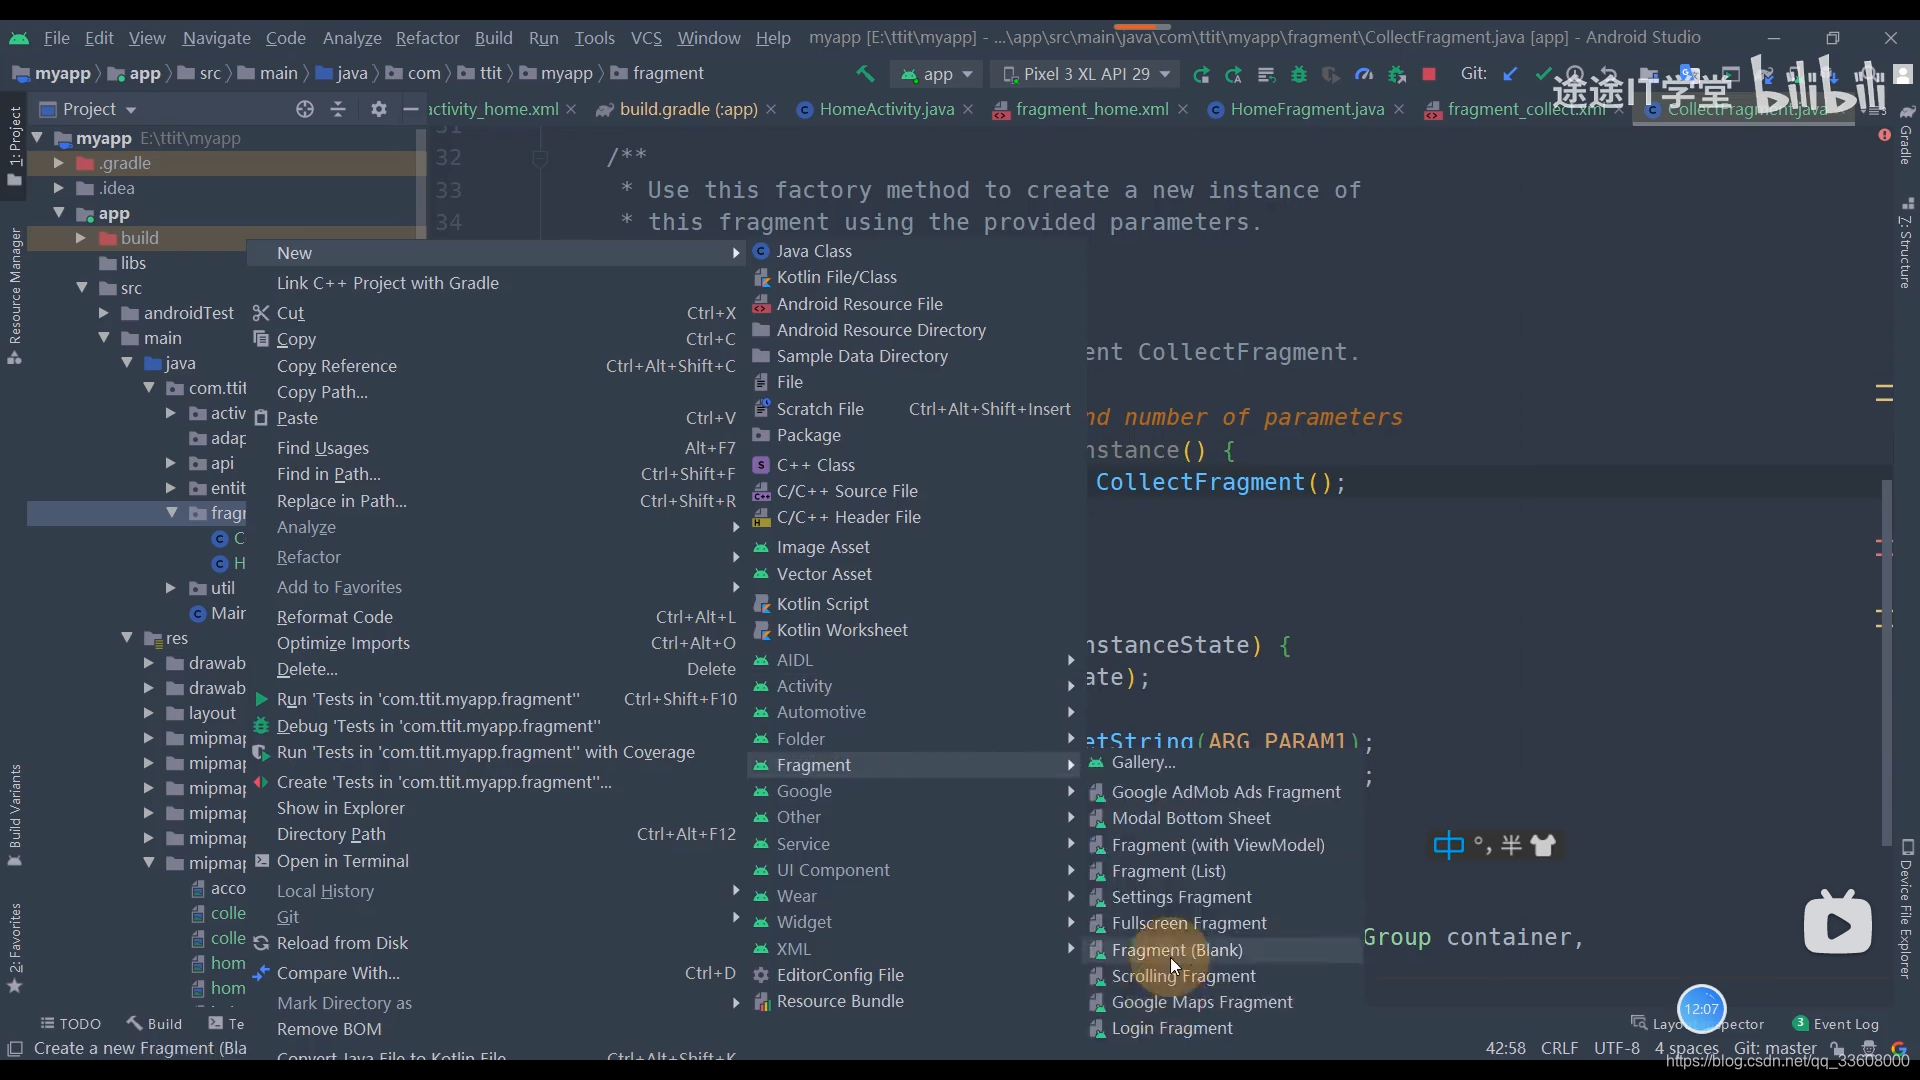Image resolution: width=1920 pixels, height=1080 pixels.
Task: Open the Activity submenu arrow
Action: pyautogui.click(x=1071, y=686)
